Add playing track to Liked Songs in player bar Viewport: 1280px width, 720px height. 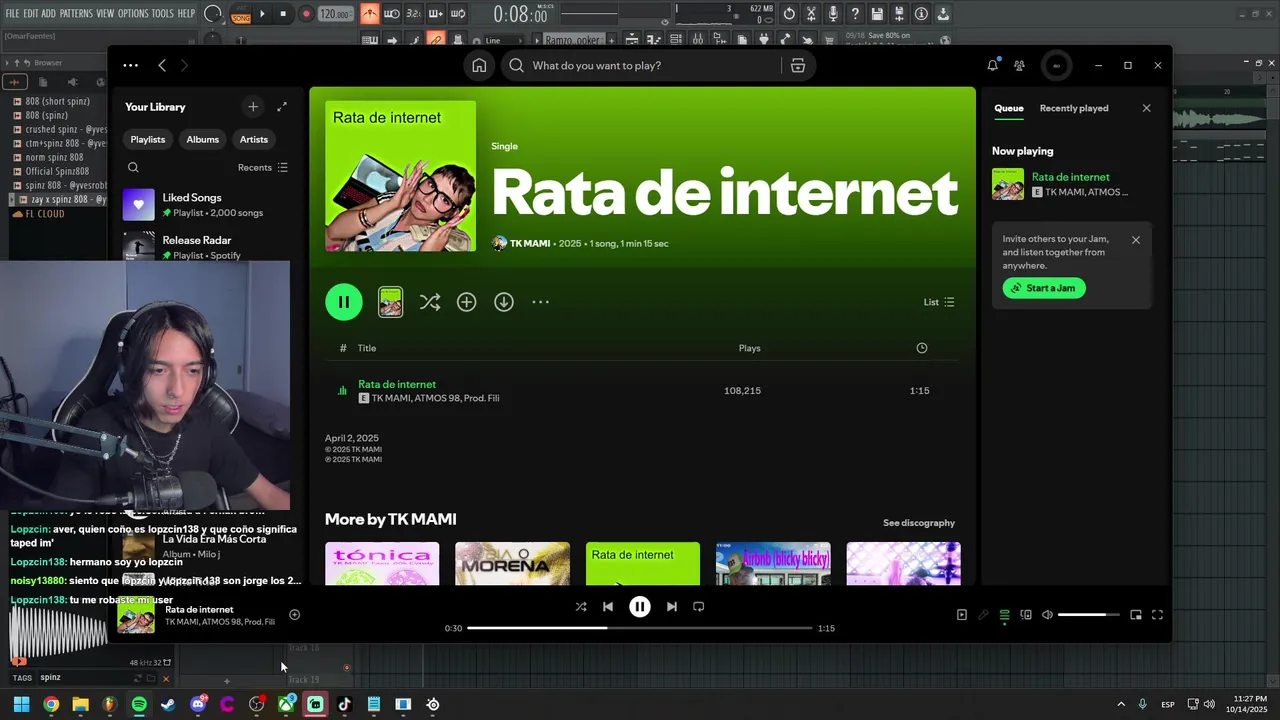294,615
